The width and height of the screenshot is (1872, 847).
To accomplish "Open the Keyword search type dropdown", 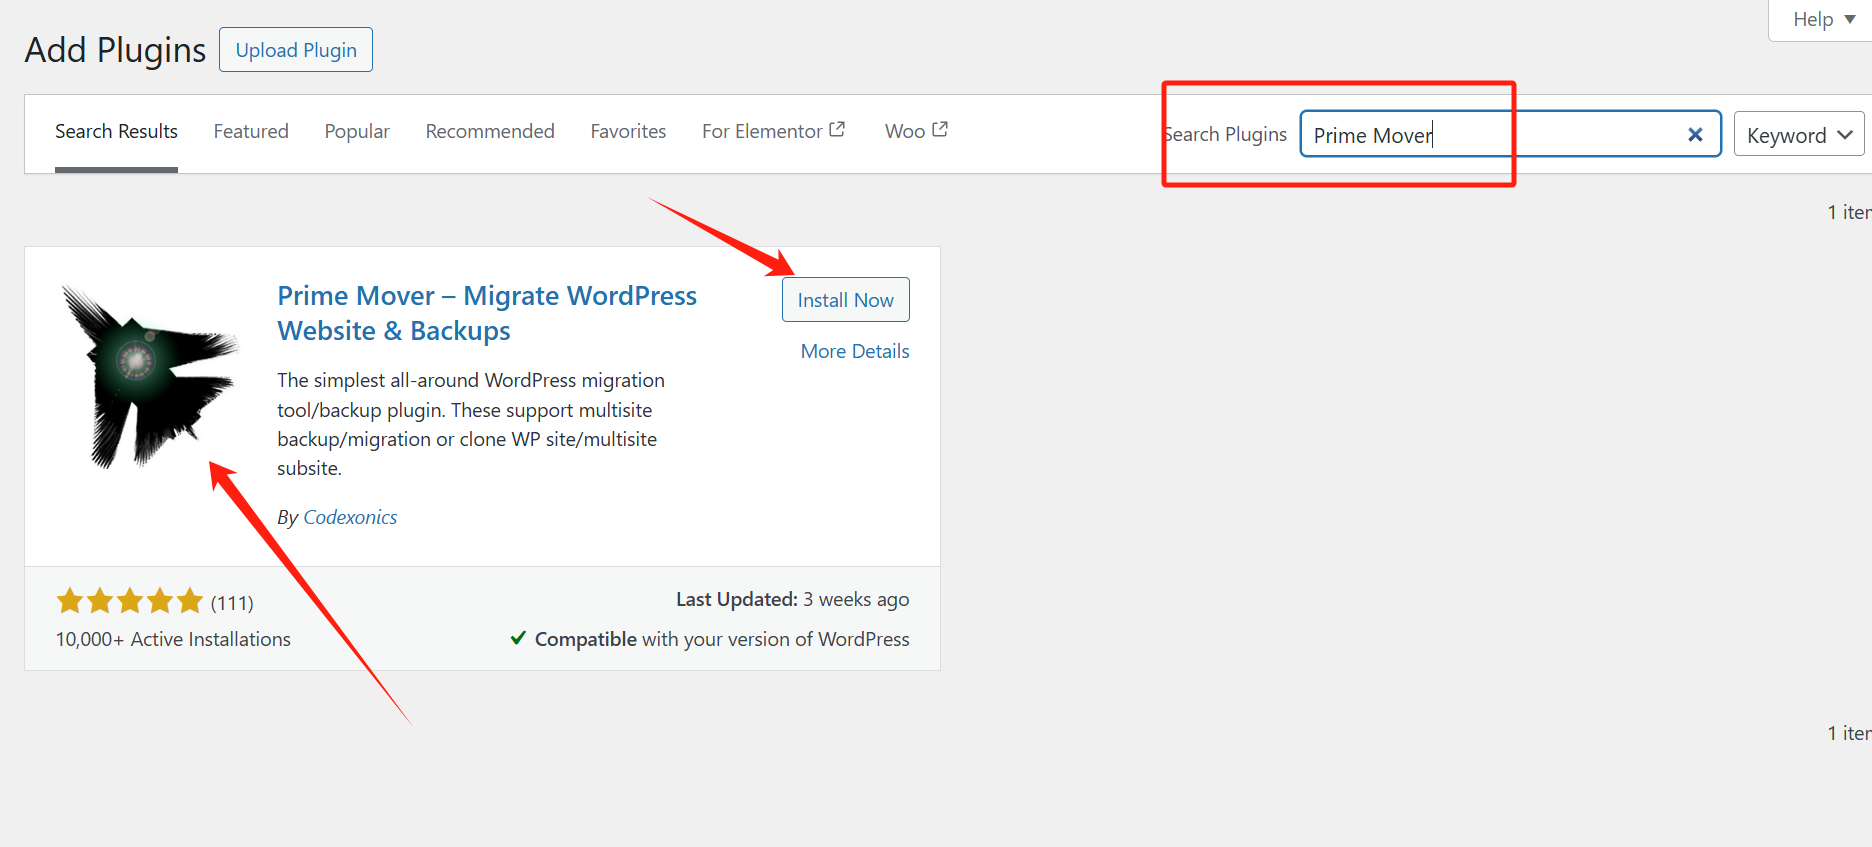I will (x=1799, y=134).
